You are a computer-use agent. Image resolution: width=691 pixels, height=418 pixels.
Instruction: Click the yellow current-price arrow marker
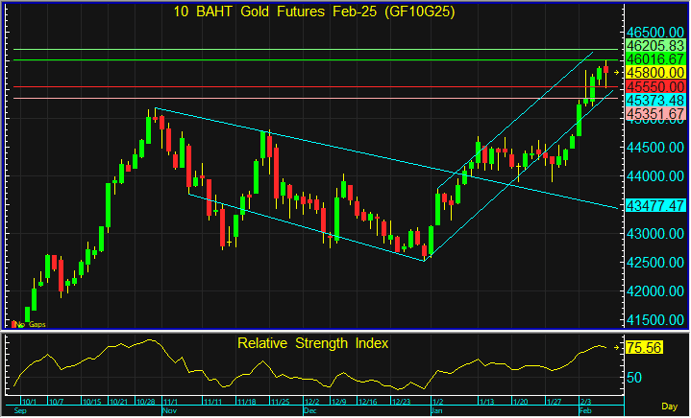tap(618, 73)
